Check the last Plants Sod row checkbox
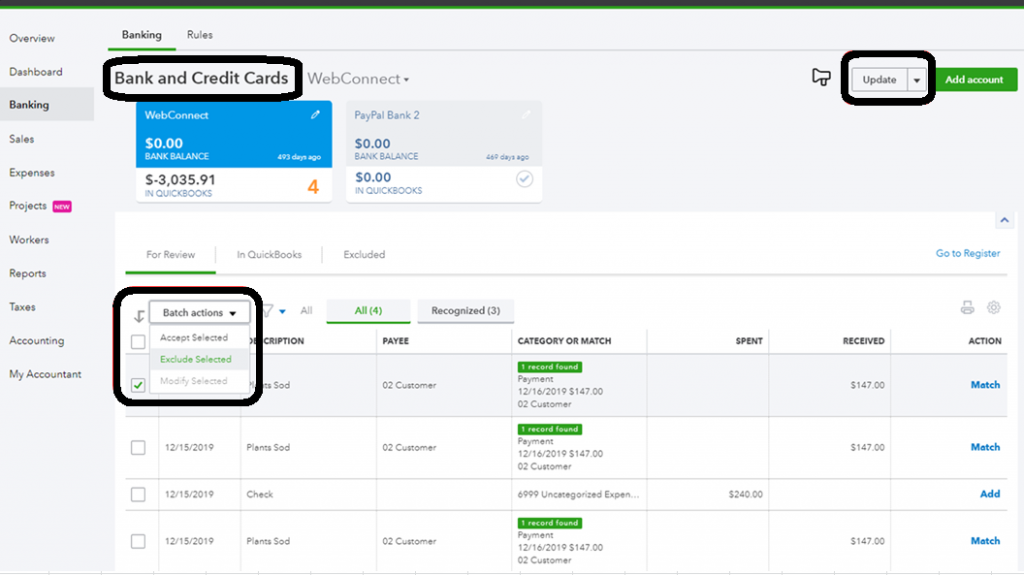This screenshot has height=575, width=1024. (x=138, y=541)
